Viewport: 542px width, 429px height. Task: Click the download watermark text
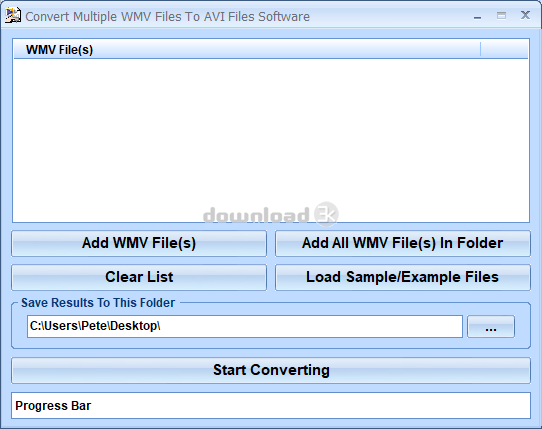point(256,215)
